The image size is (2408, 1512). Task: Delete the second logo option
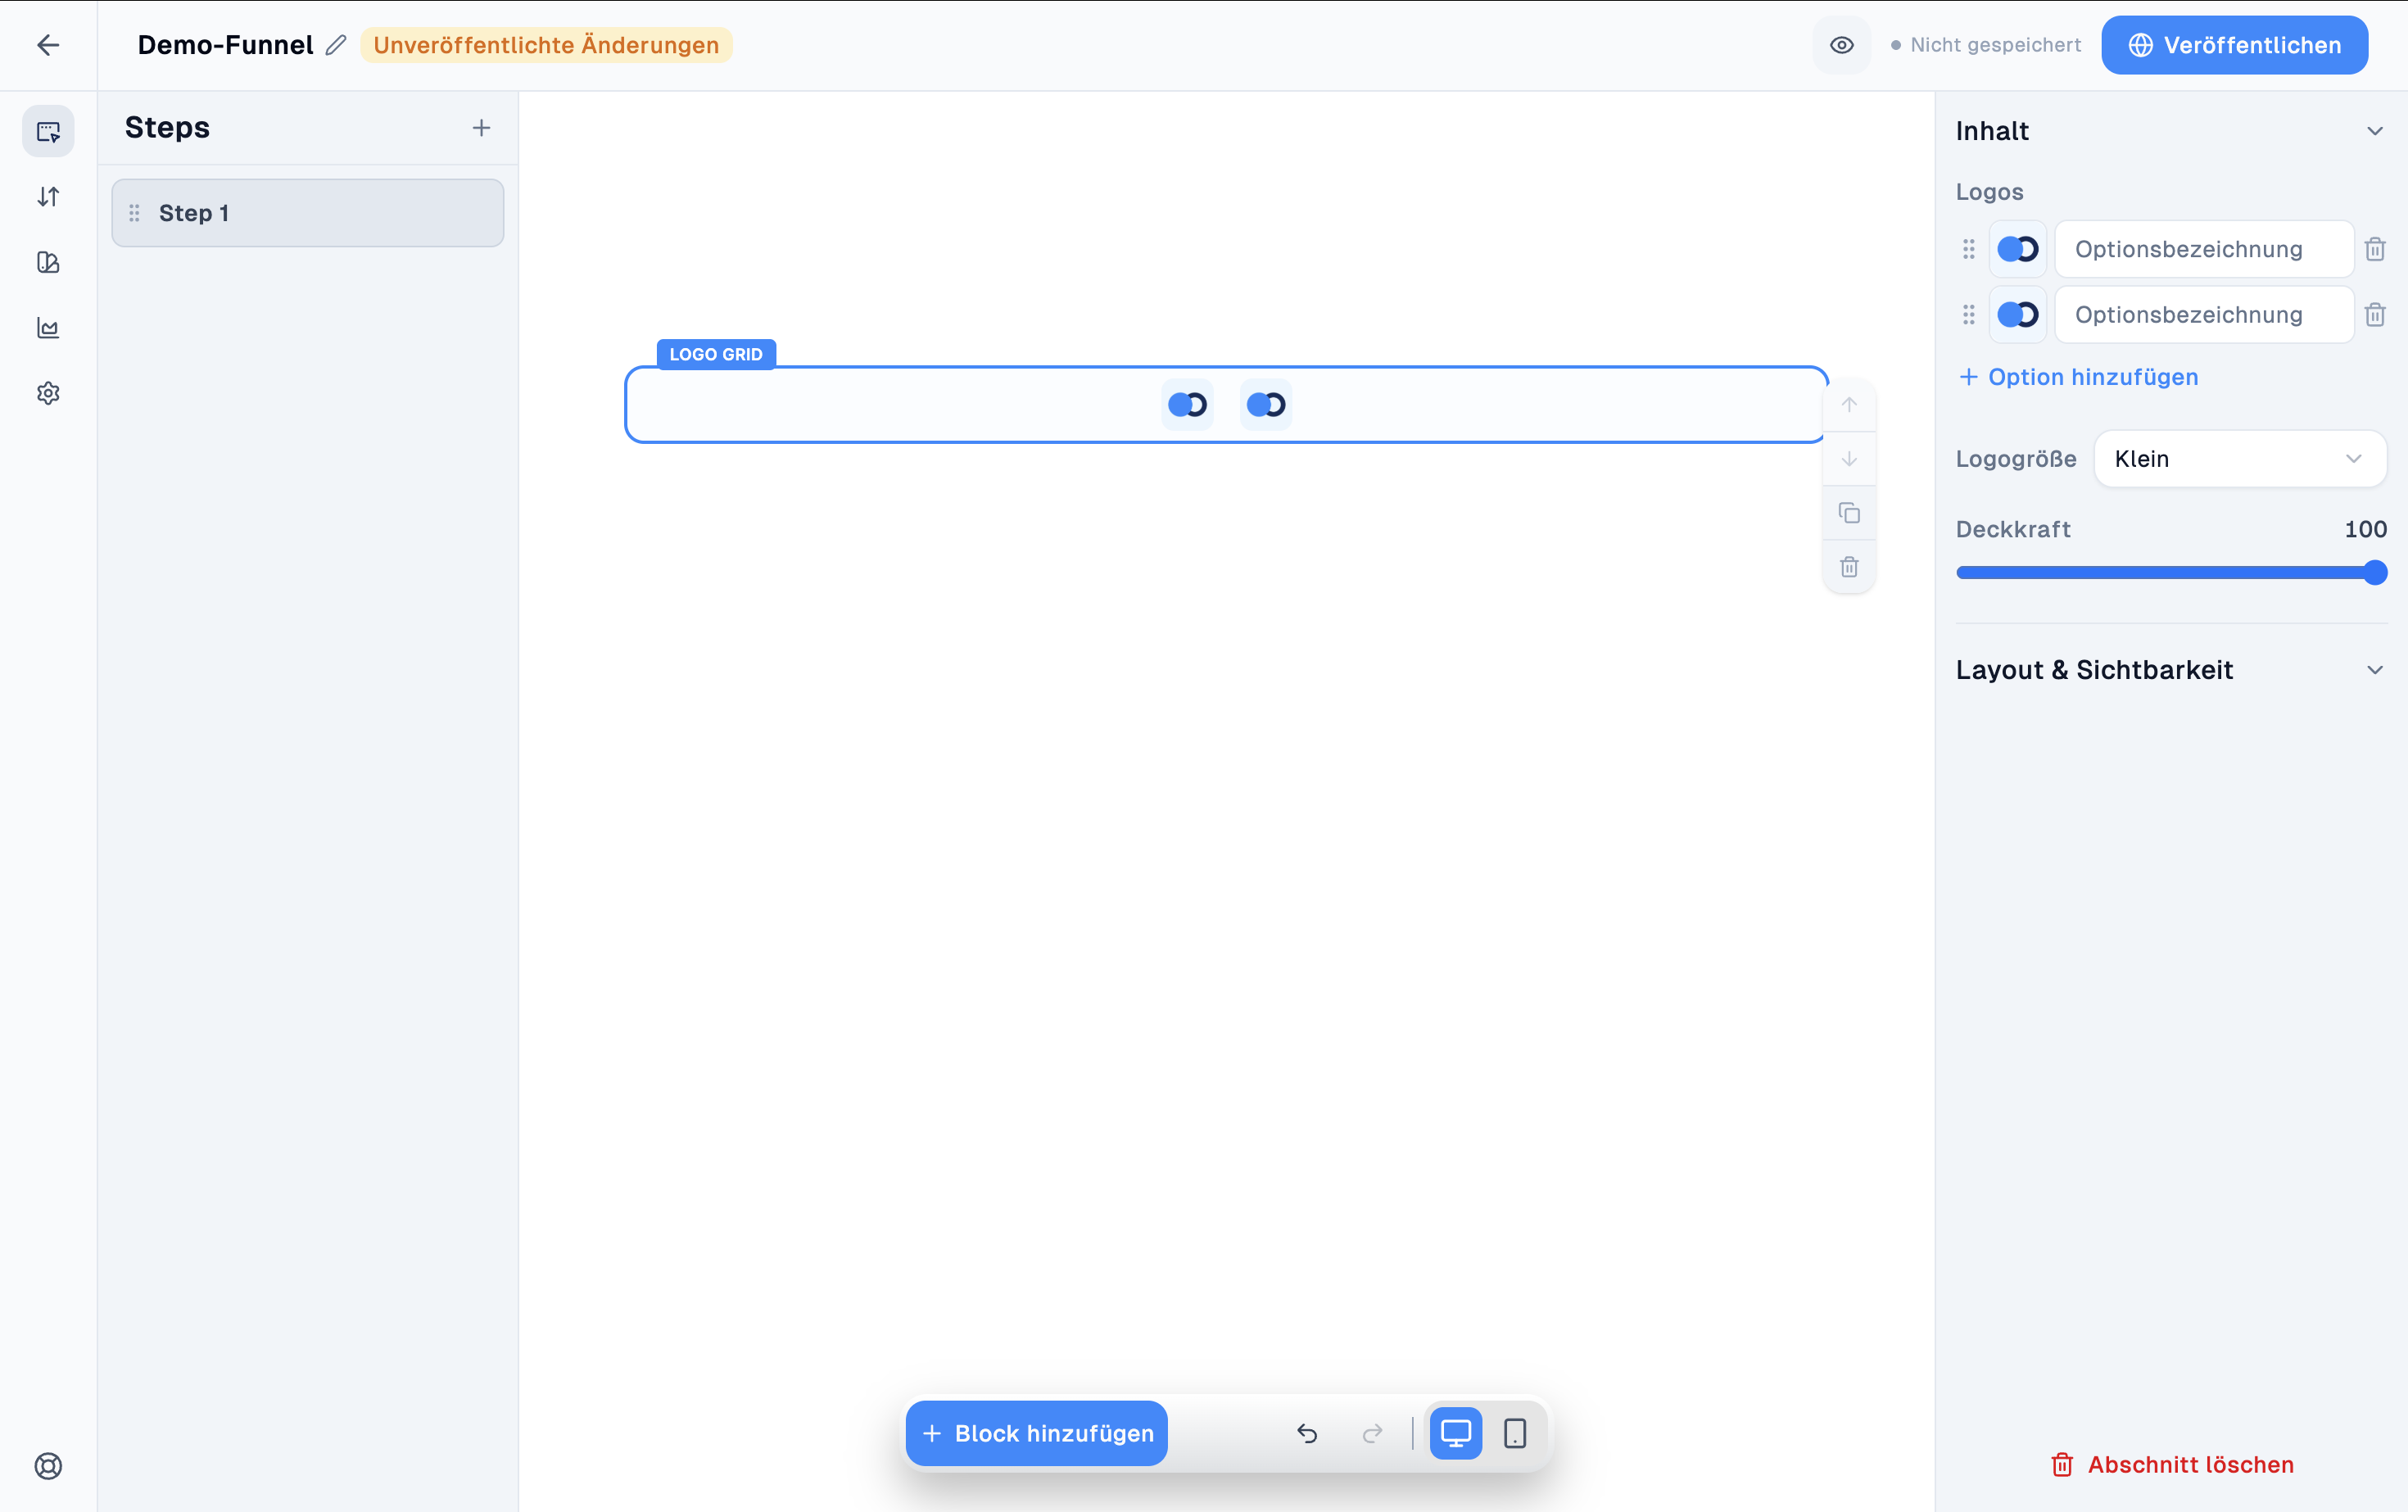point(2375,315)
